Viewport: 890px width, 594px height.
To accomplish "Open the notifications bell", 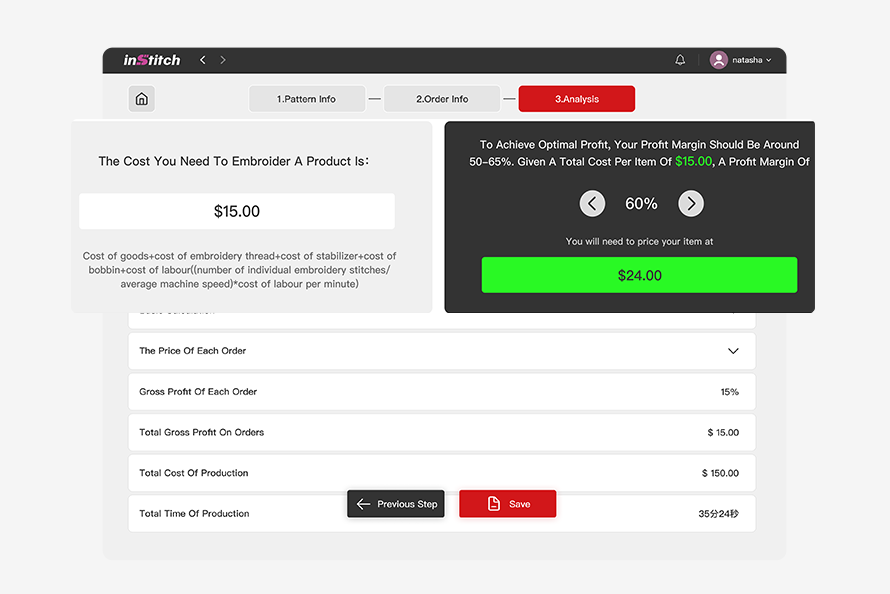I will [680, 60].
